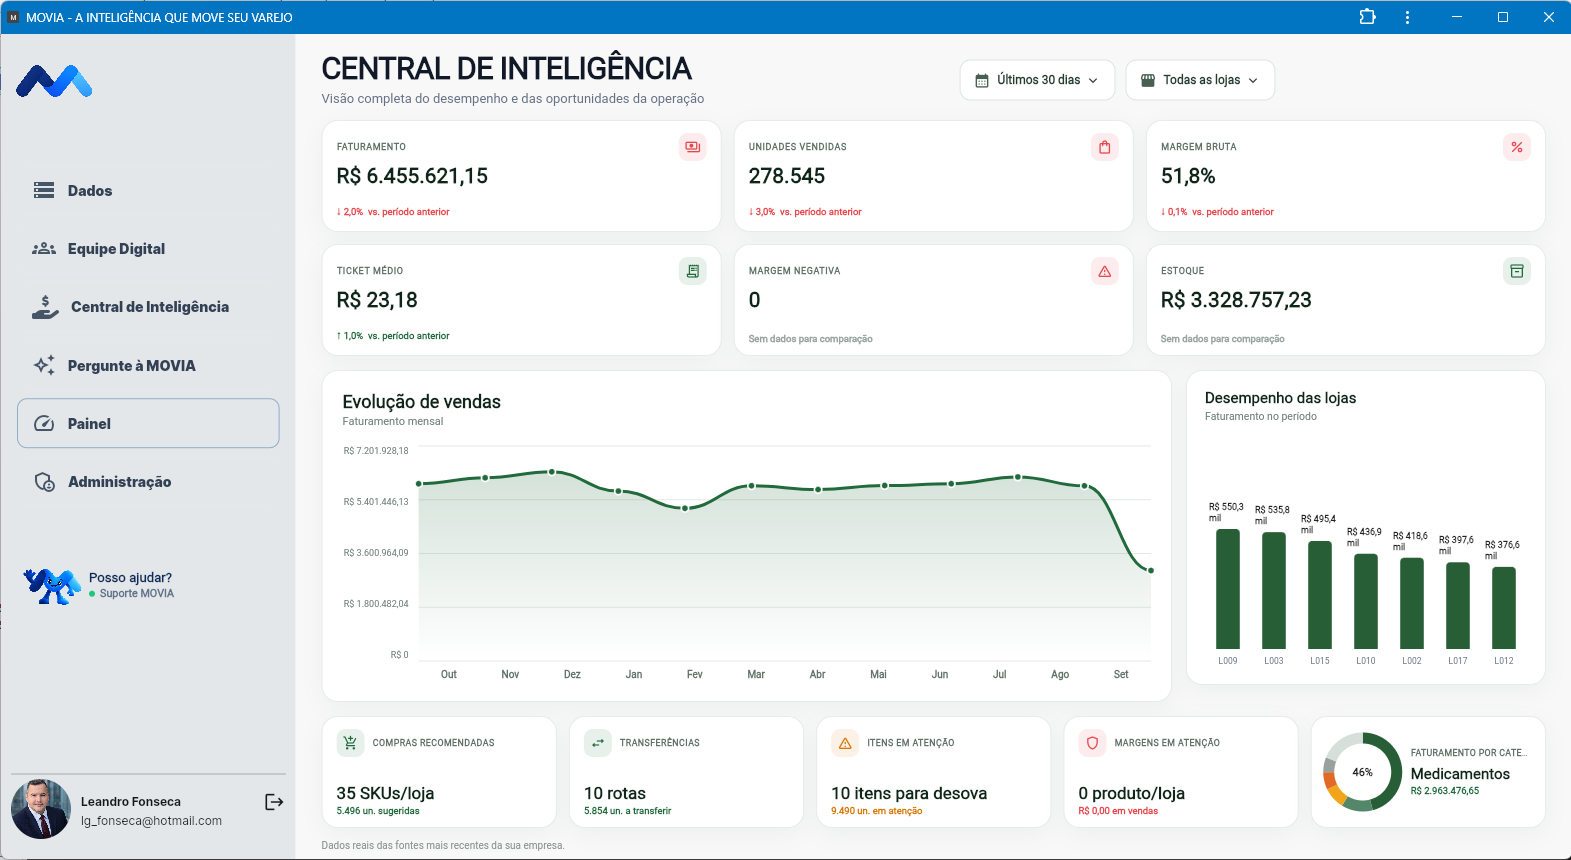Click the R$ 6.455.621,15 revenue value
1571x860 pixels.
click(412, 176)
